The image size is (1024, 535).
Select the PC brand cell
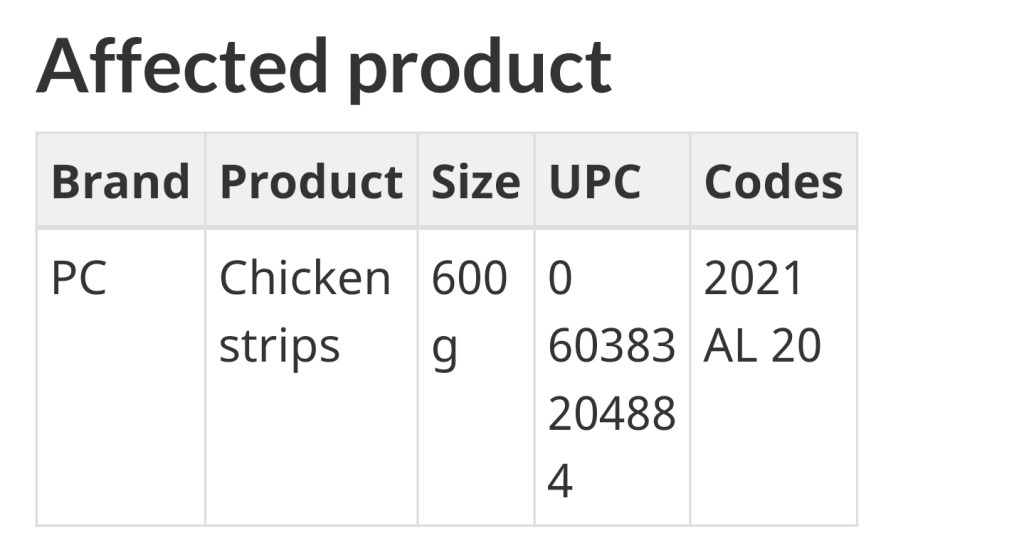[x=78, y=279]
